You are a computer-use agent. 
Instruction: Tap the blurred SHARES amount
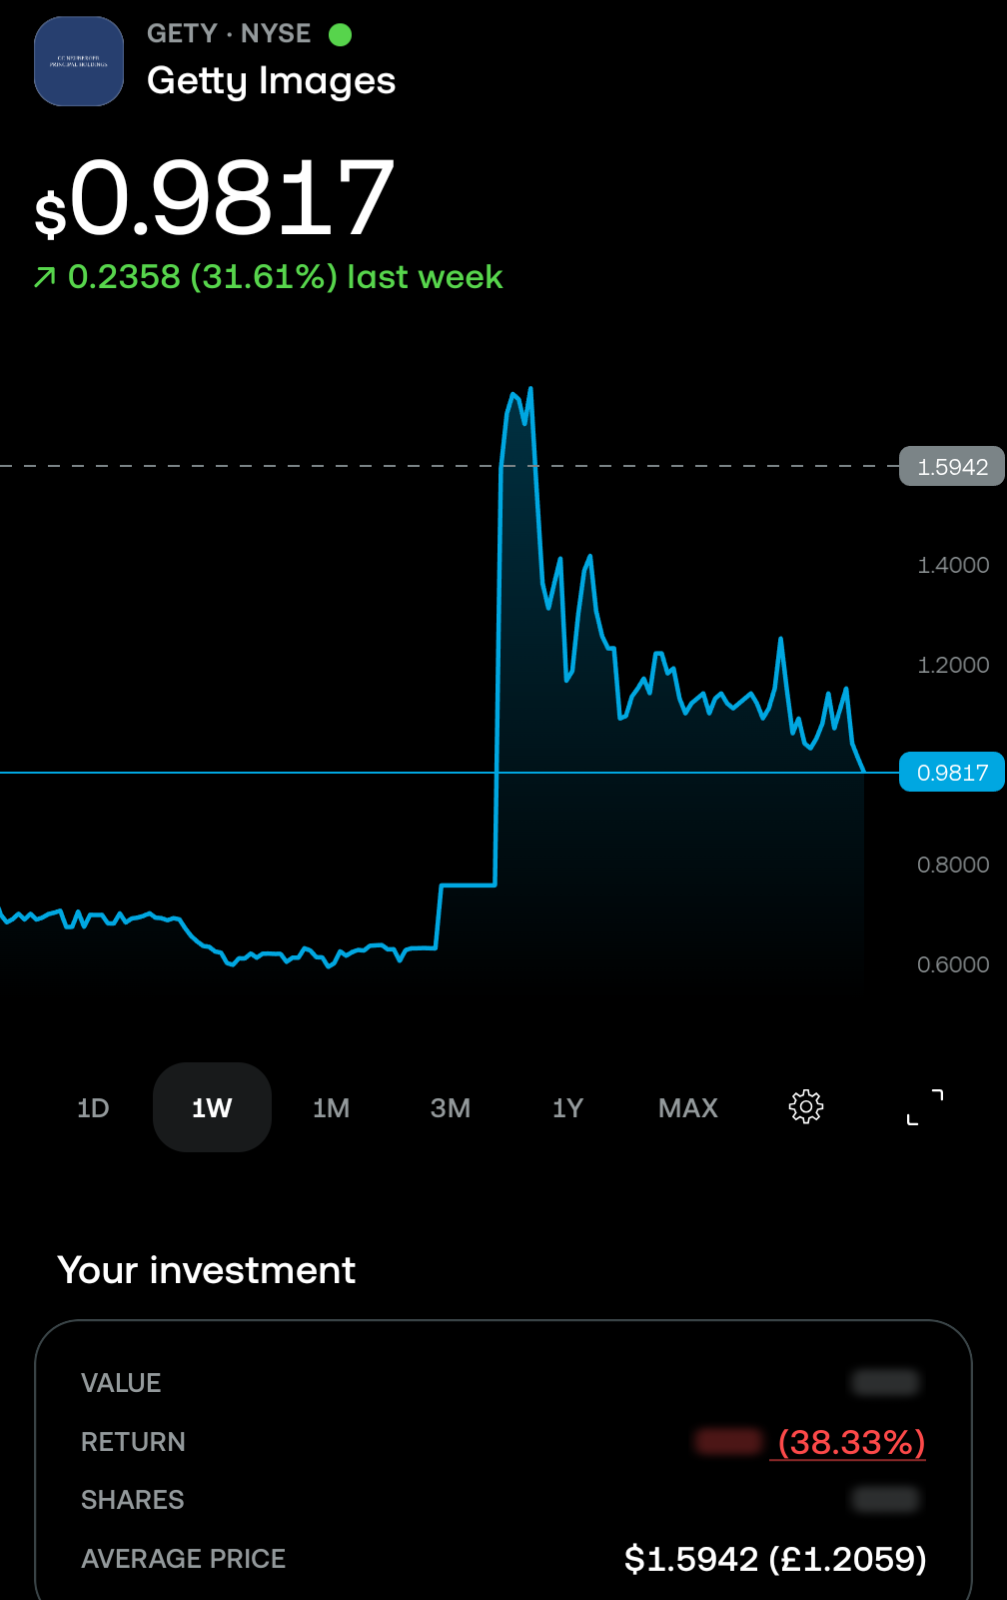(x=885, y=1499)
